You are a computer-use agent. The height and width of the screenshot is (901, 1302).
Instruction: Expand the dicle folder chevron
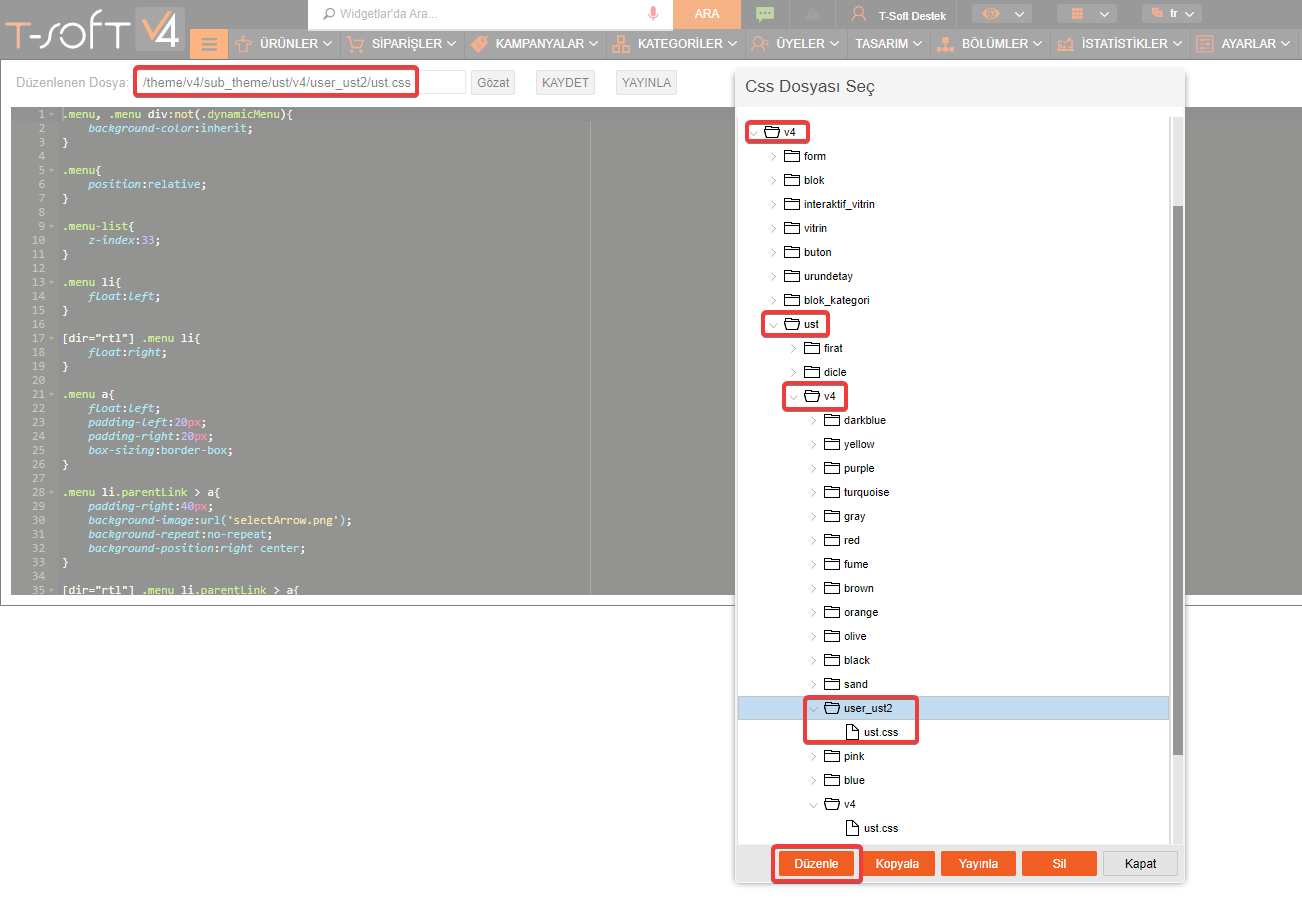point(793,372)
